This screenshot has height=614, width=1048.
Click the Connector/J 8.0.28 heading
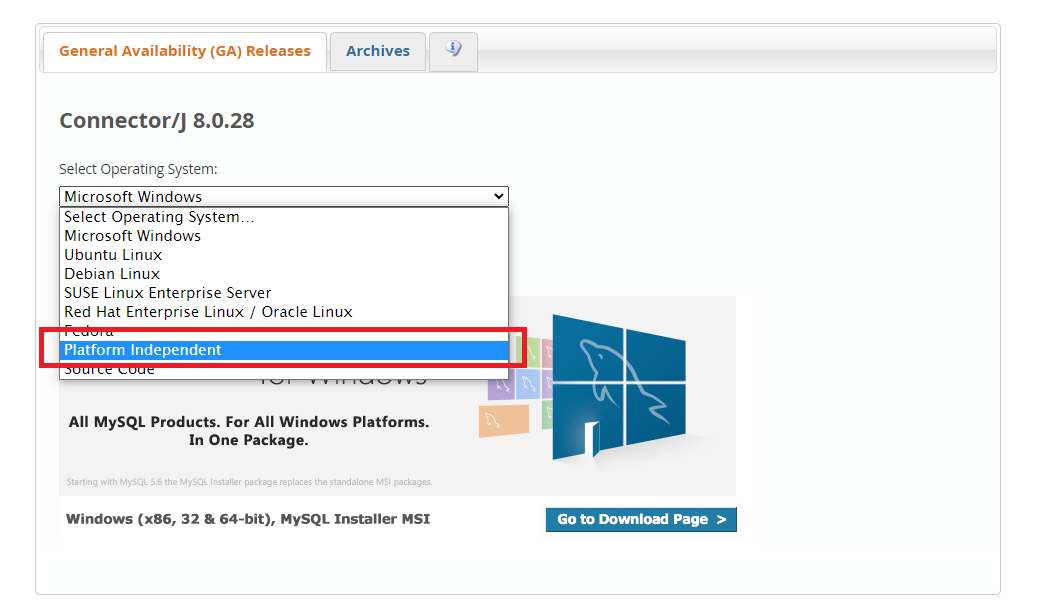[x=157, y=121]
